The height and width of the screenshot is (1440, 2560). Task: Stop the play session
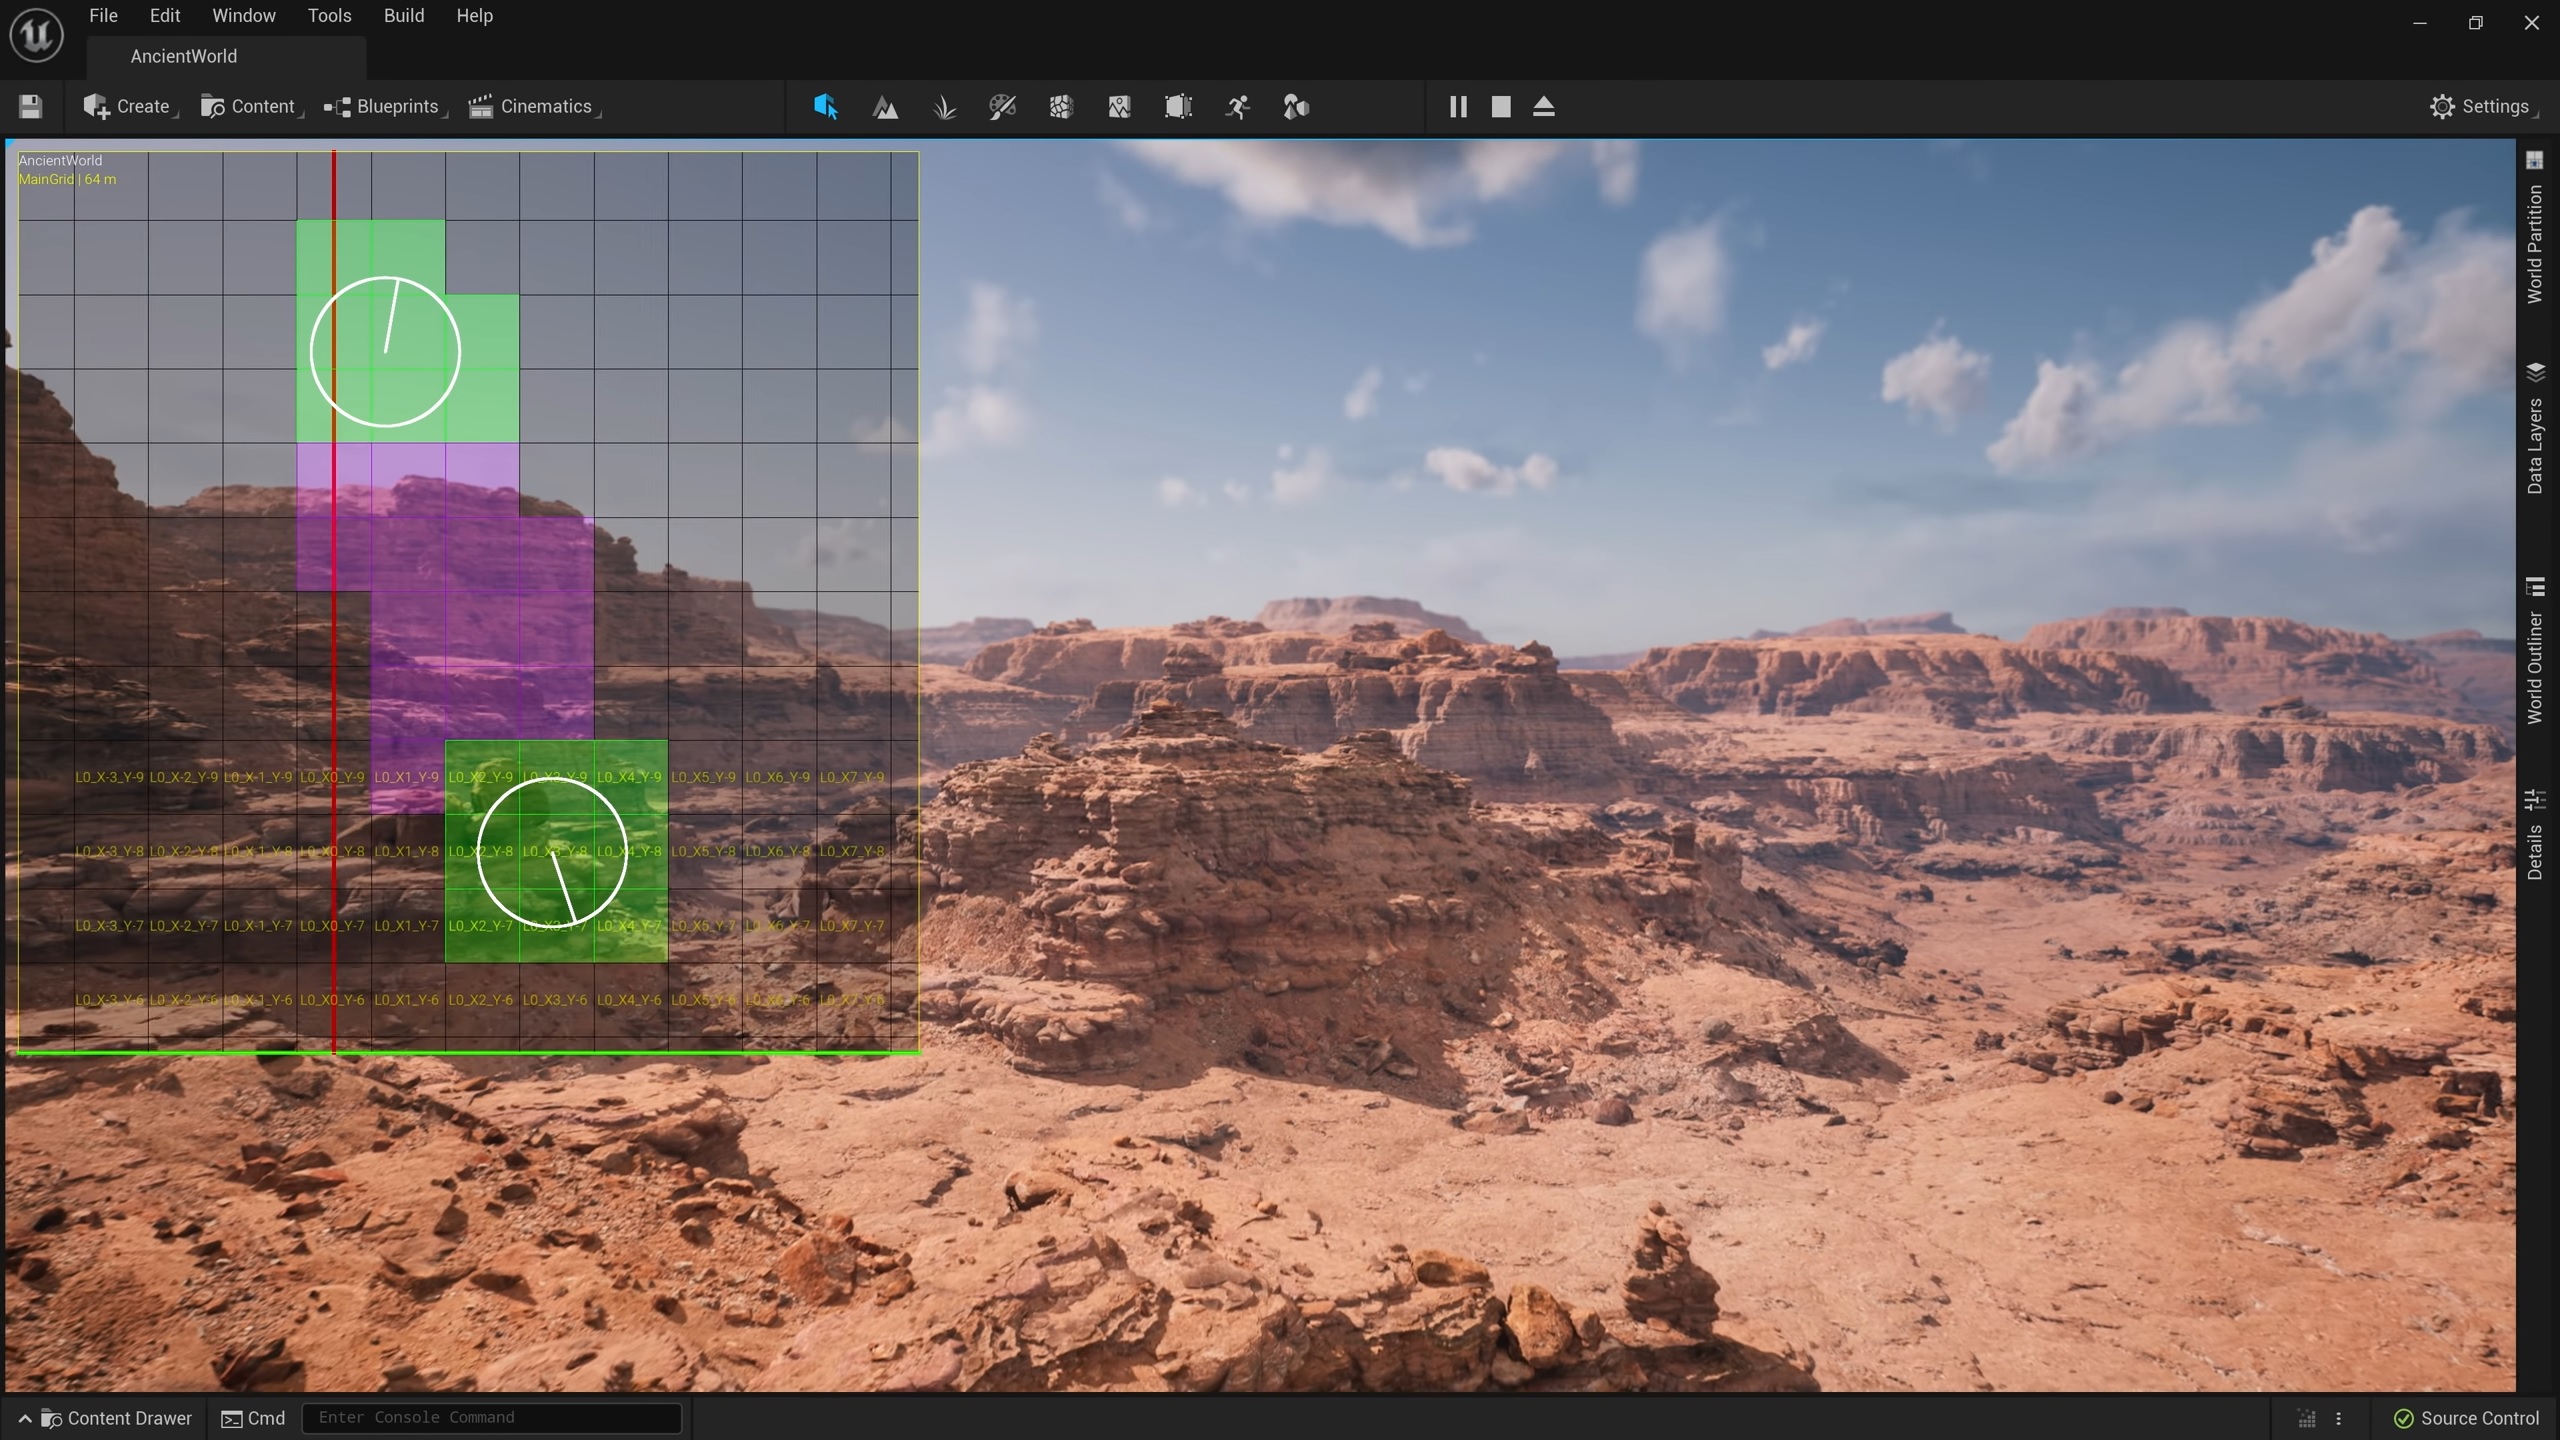[1501, 107]
